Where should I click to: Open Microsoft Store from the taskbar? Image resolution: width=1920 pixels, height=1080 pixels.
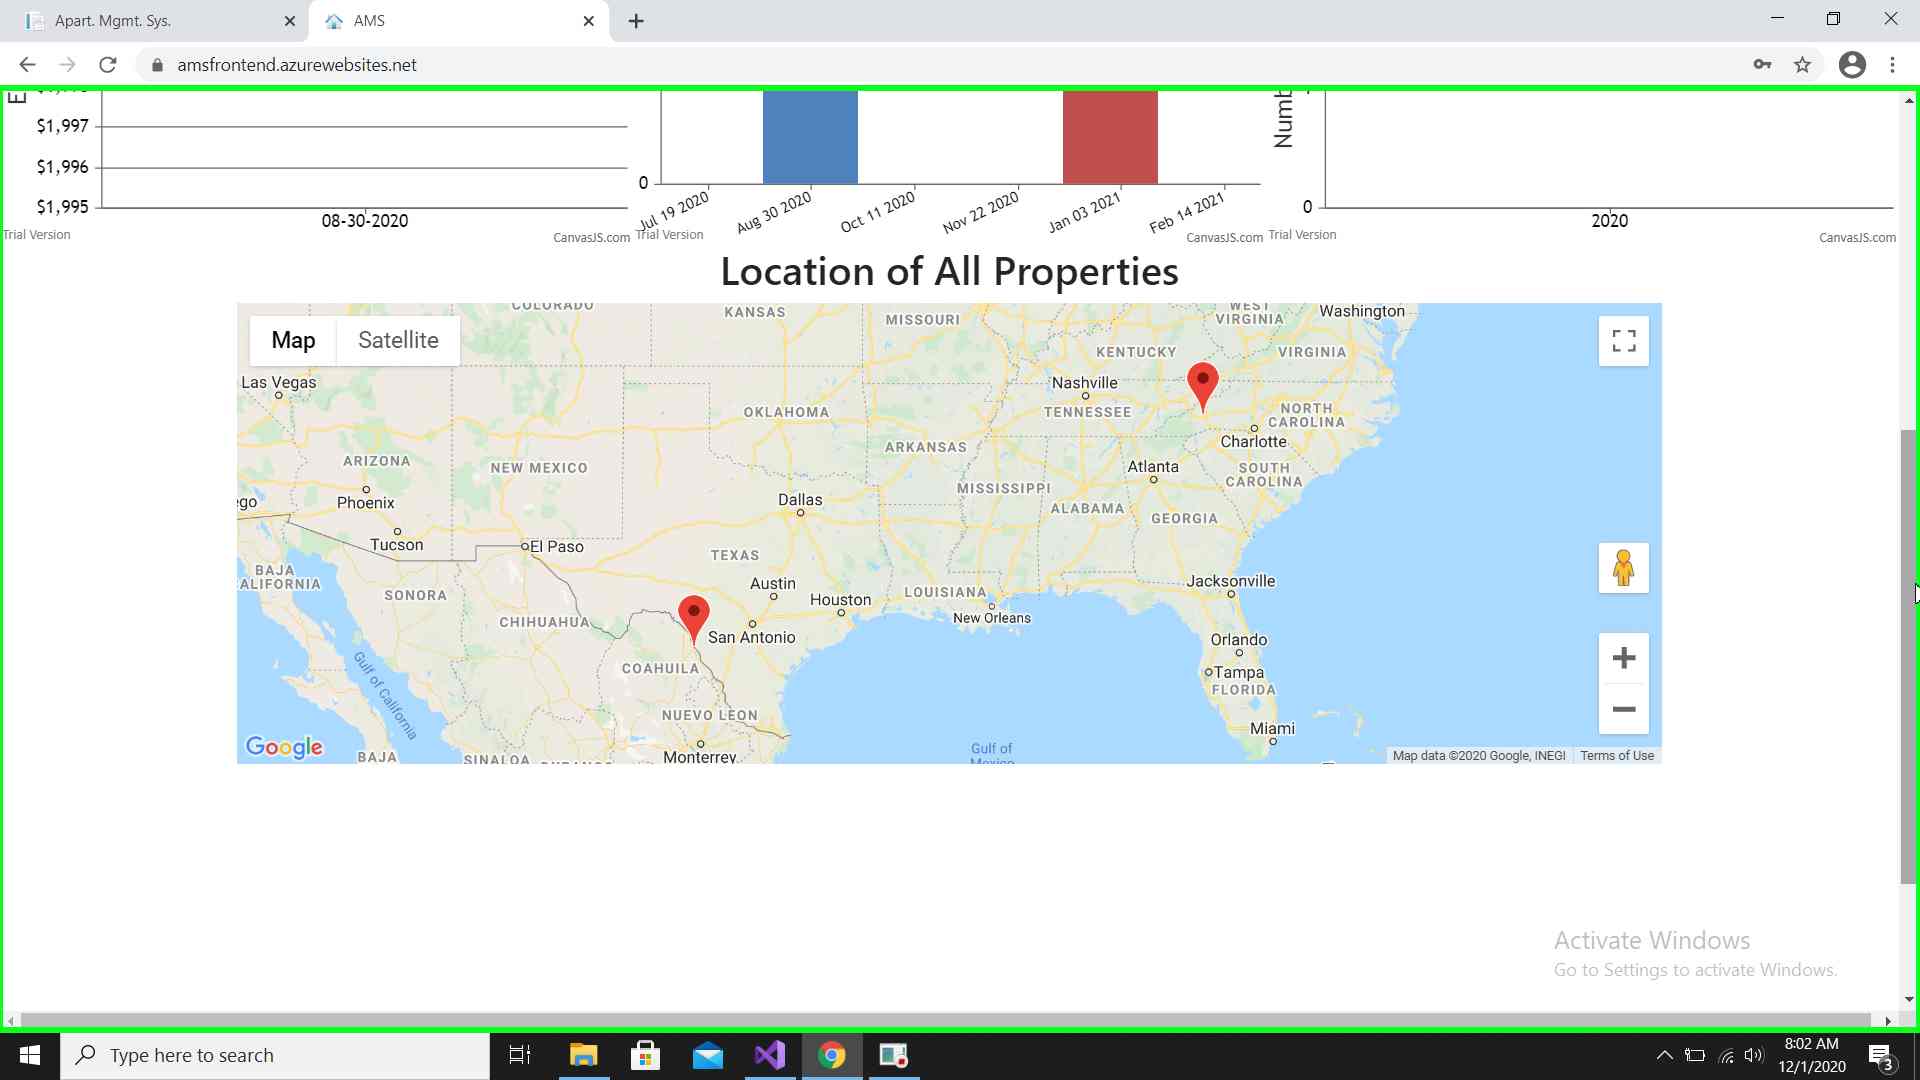[645, 1055]
